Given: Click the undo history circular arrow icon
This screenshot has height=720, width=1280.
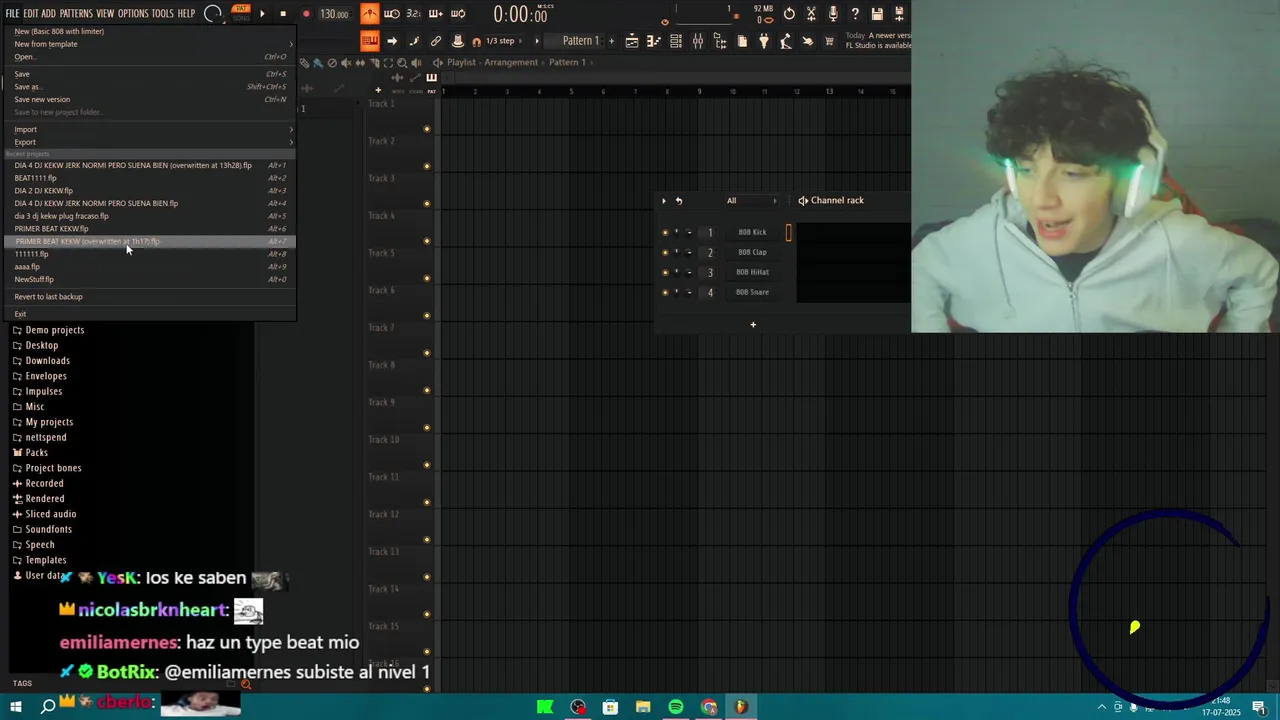Looking at the screenshot, I should click(789, 14).
